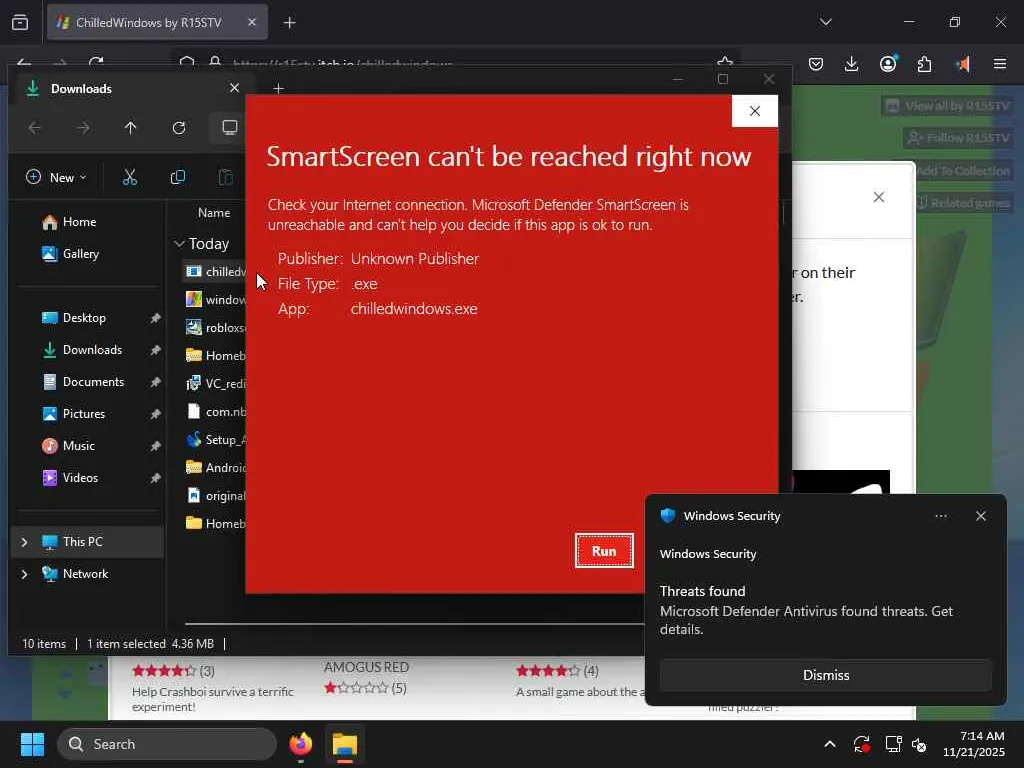1024x768 pixels.
Task: Open File Explorer from the taskbar
Action: pos(345,744)
